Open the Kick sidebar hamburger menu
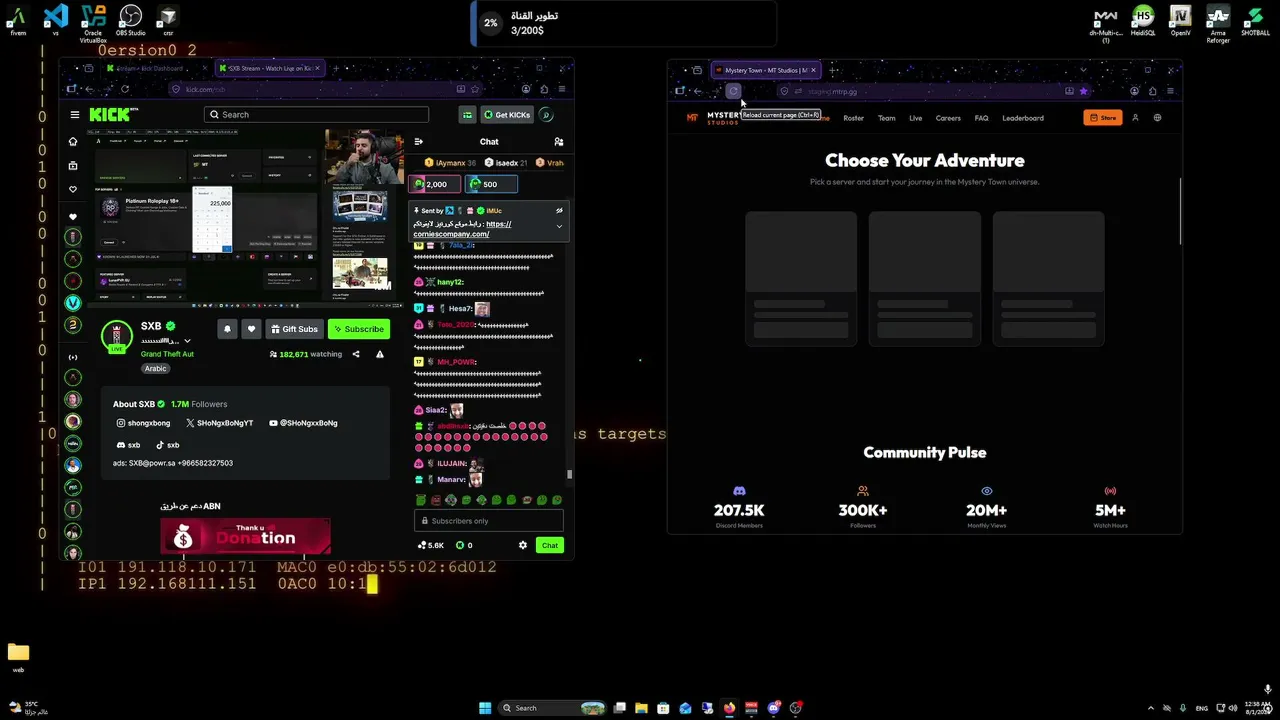This screenshot has height=720, width=1280. coord(74,115)
